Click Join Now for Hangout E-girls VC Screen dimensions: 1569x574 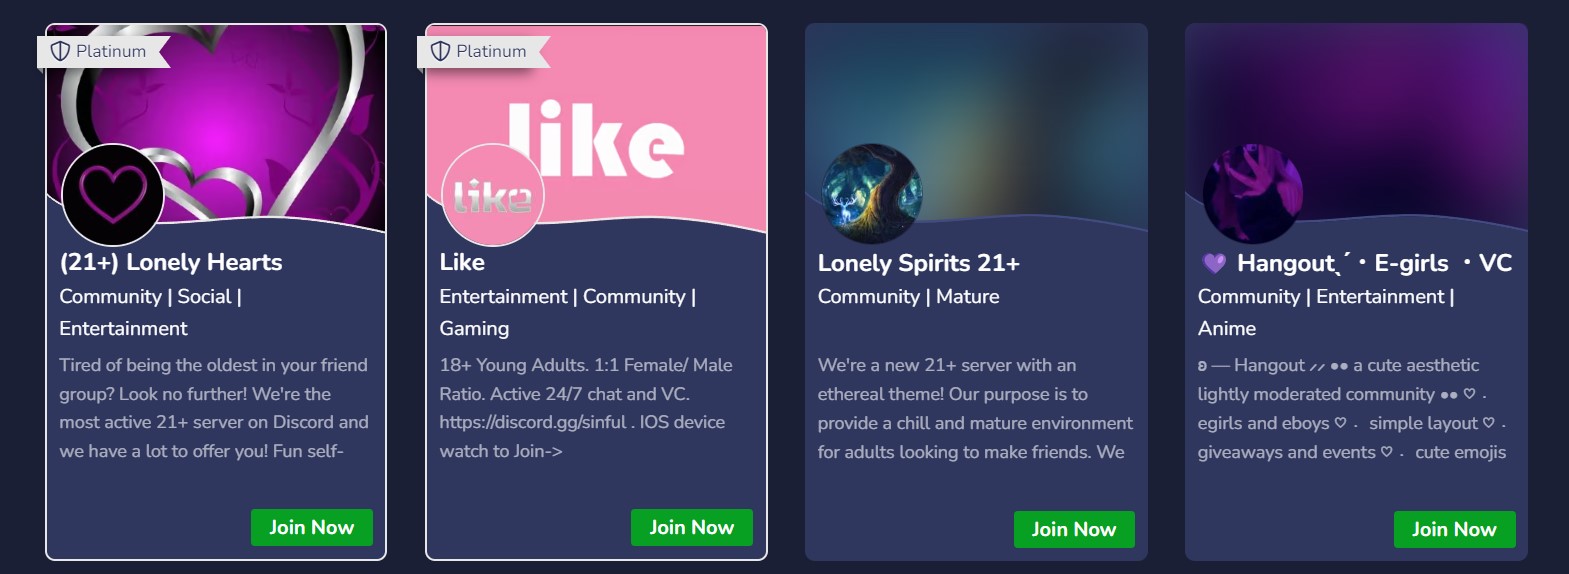[x=1454, y=529]
